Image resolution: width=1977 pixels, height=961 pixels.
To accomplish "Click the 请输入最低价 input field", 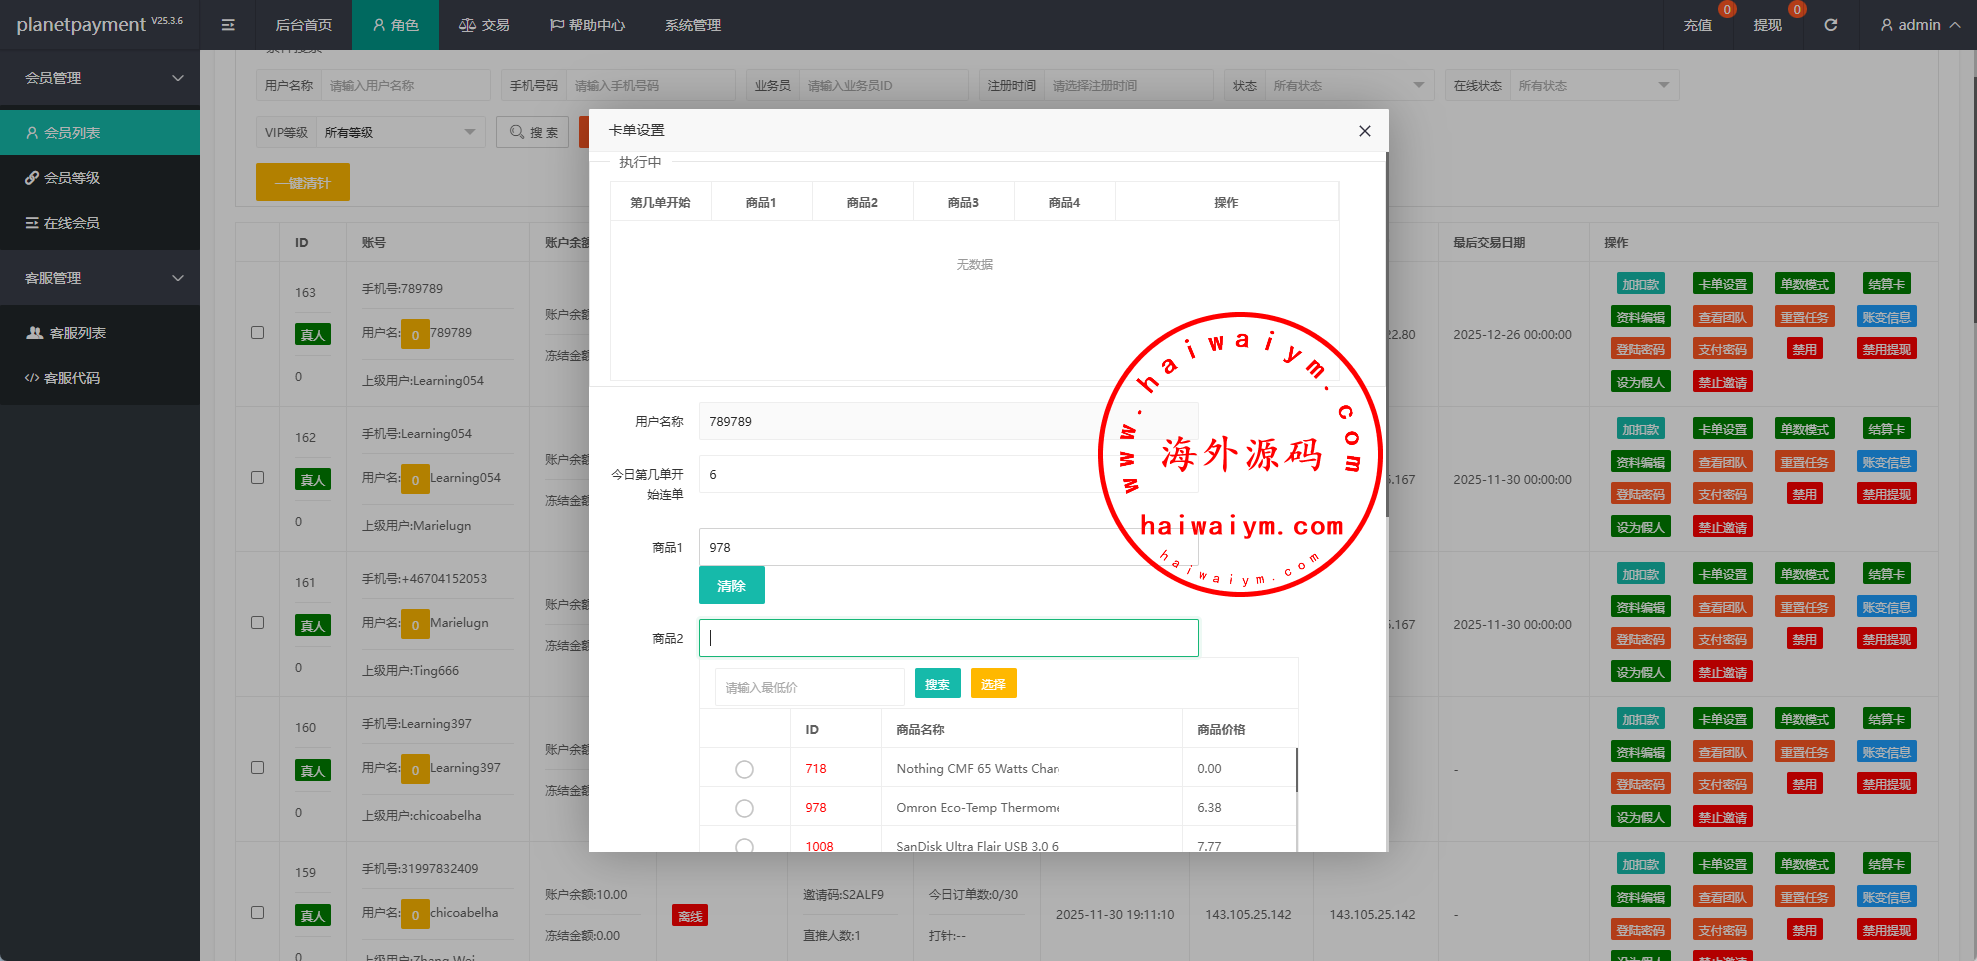I will [x=808, y=688].
